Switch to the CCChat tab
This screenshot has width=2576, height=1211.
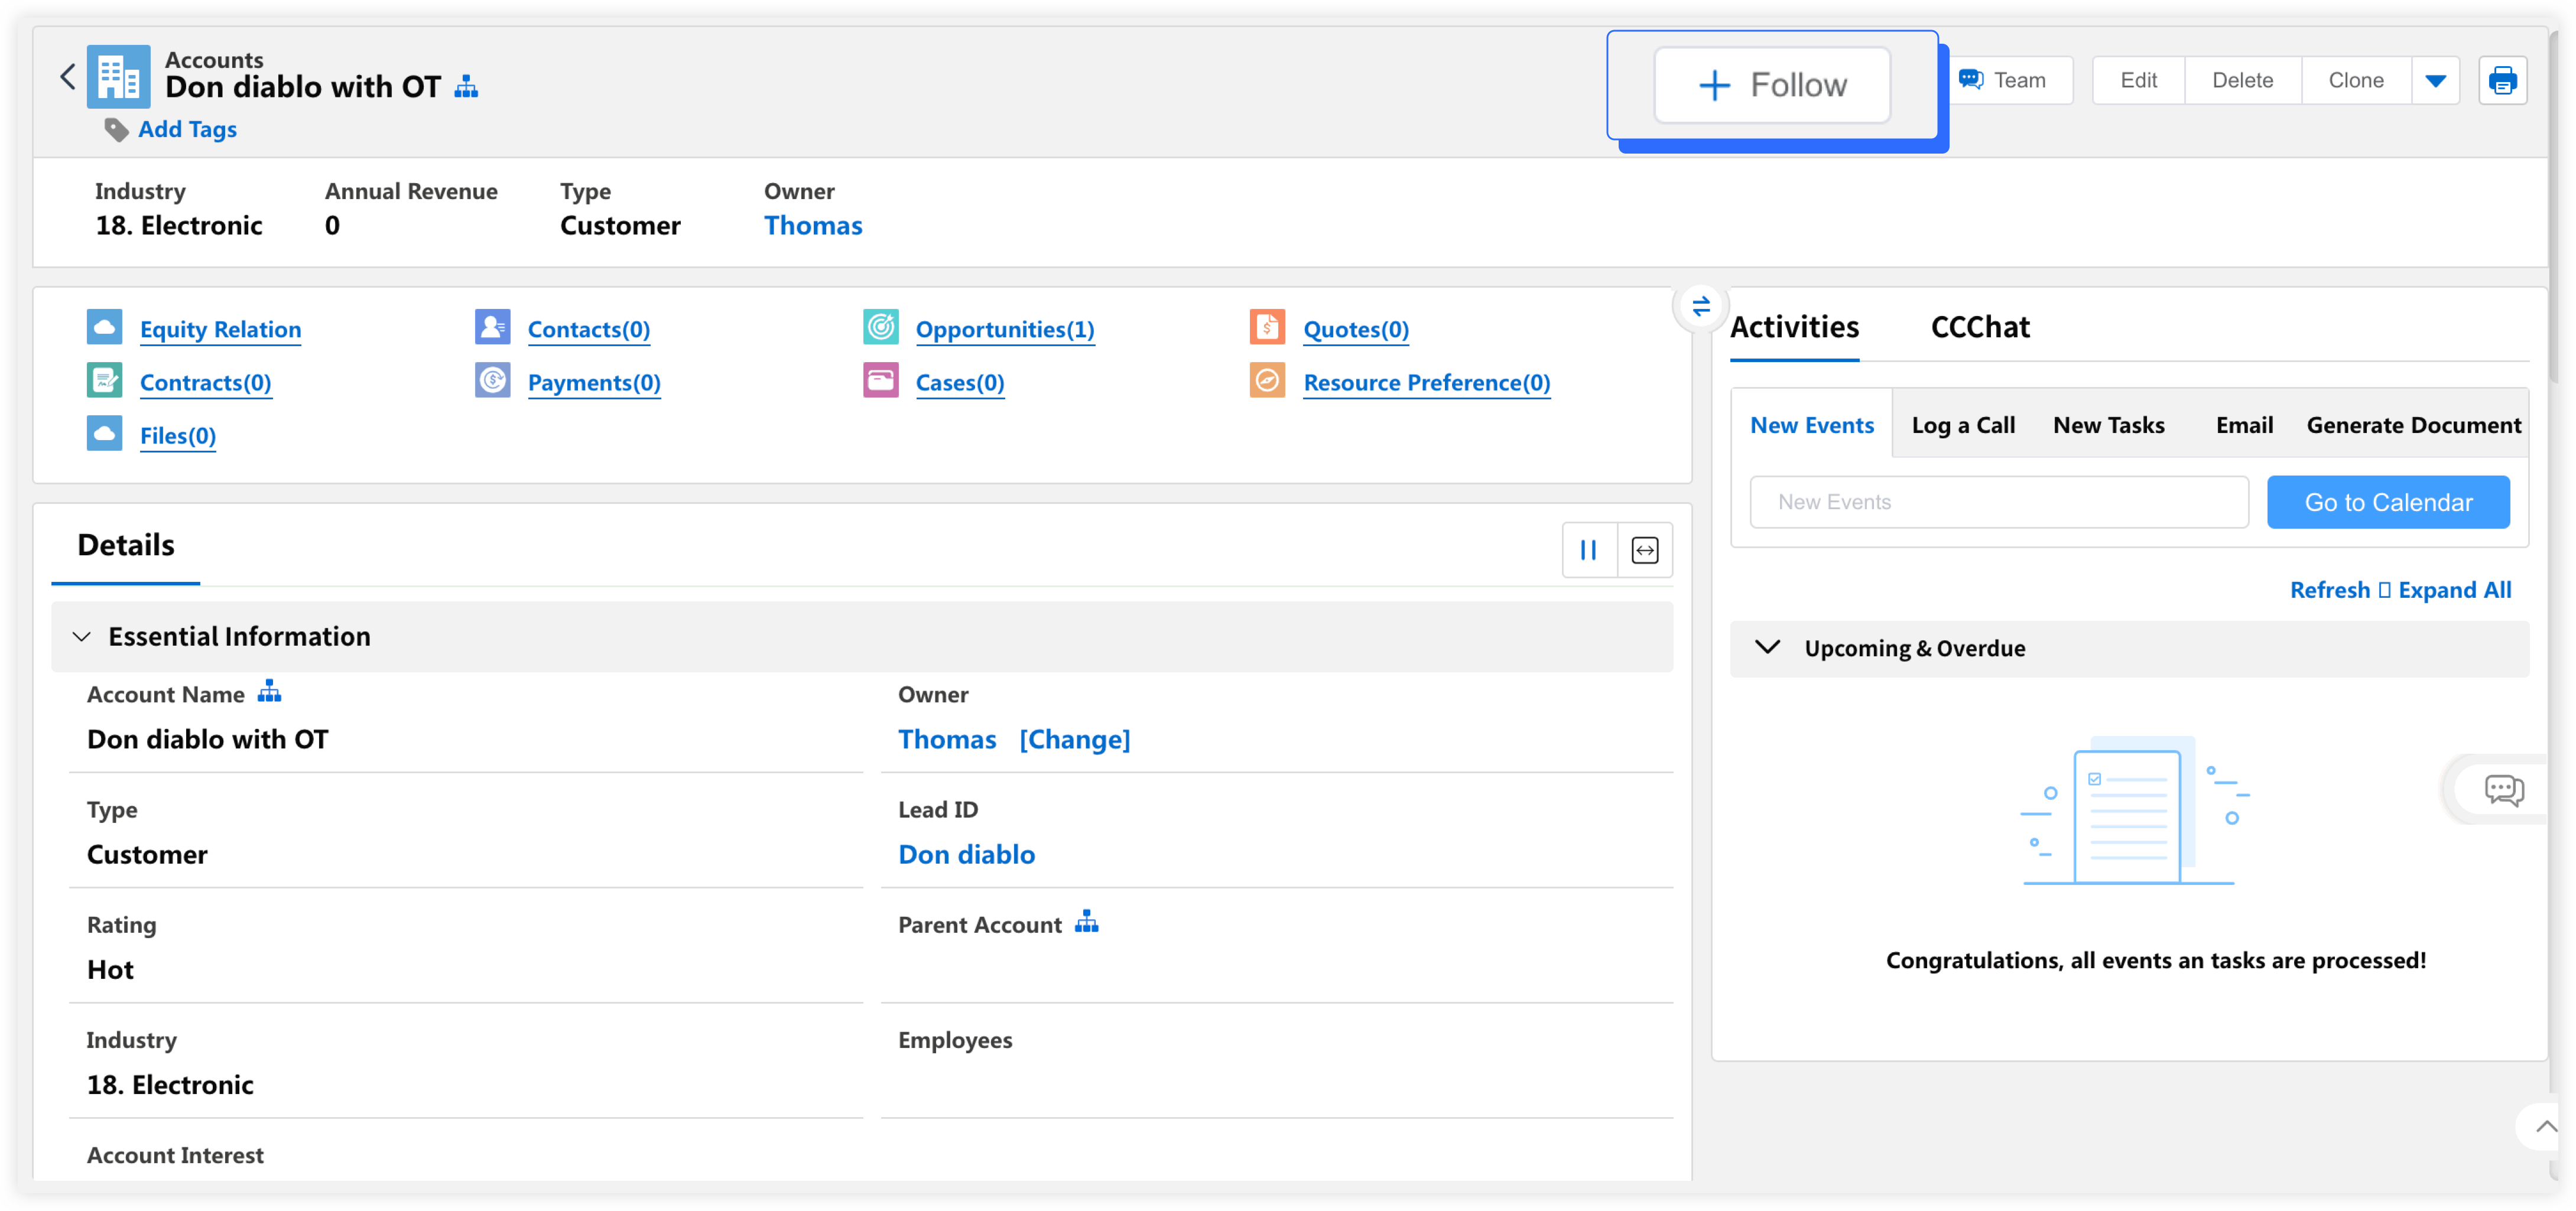click(x=1979, y=327)
